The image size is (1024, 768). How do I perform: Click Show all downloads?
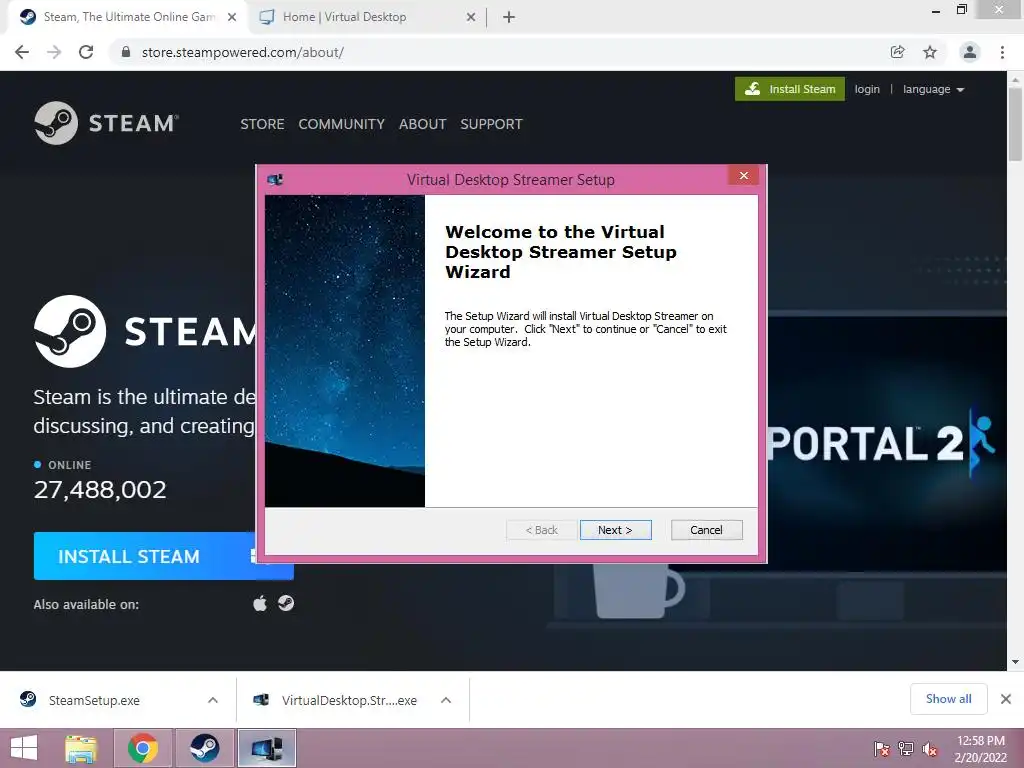coord(948,699)
